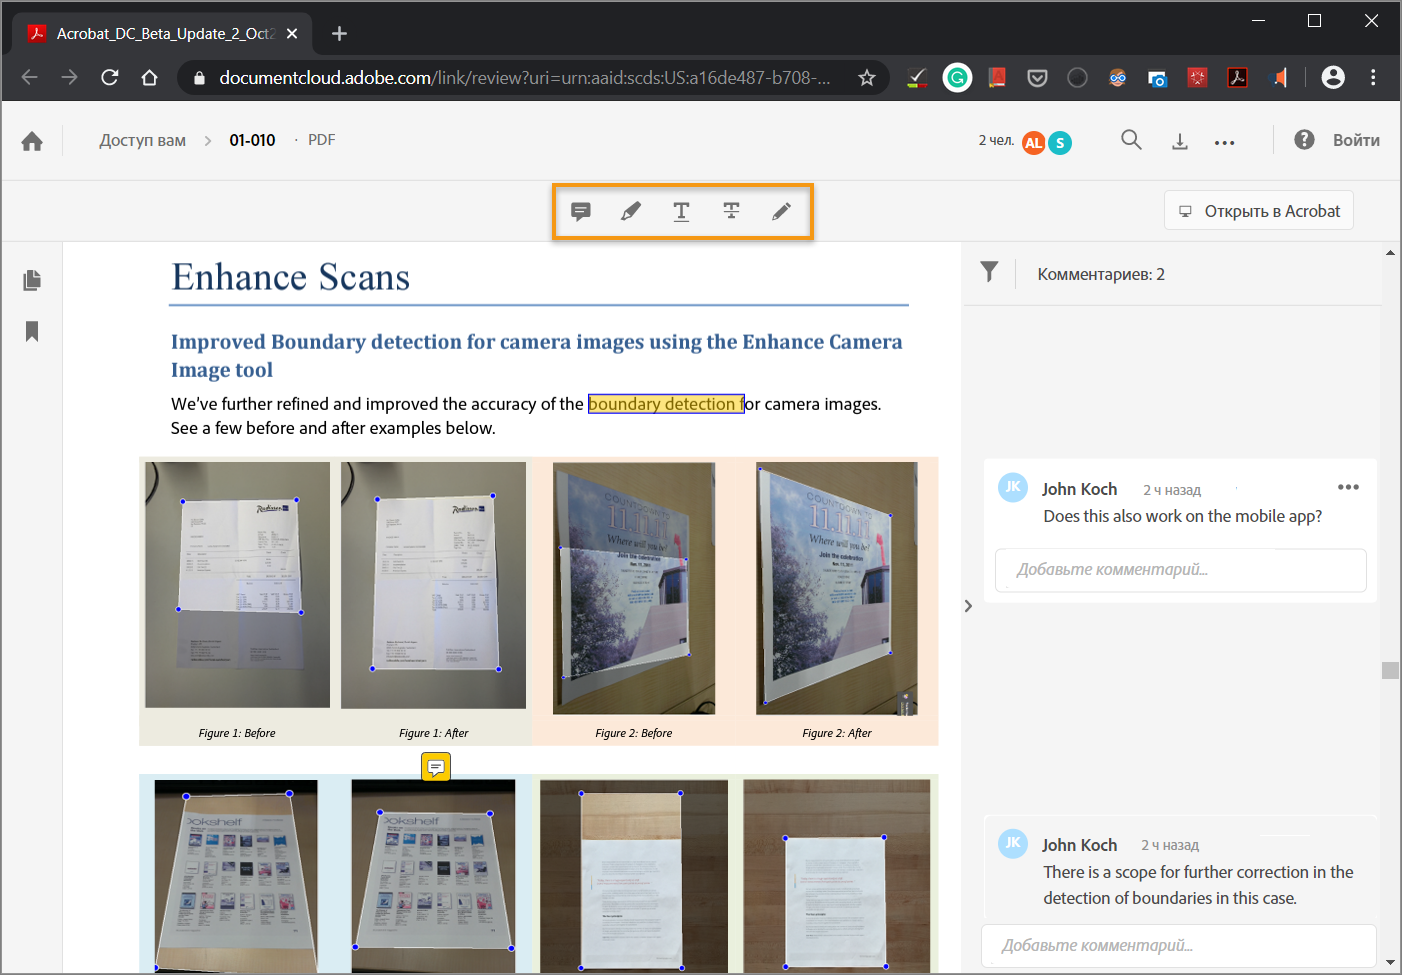The height and width of the screenshot is (975, 1402).
Task: Choose the underline text tool
Action: tap(681, 211)
